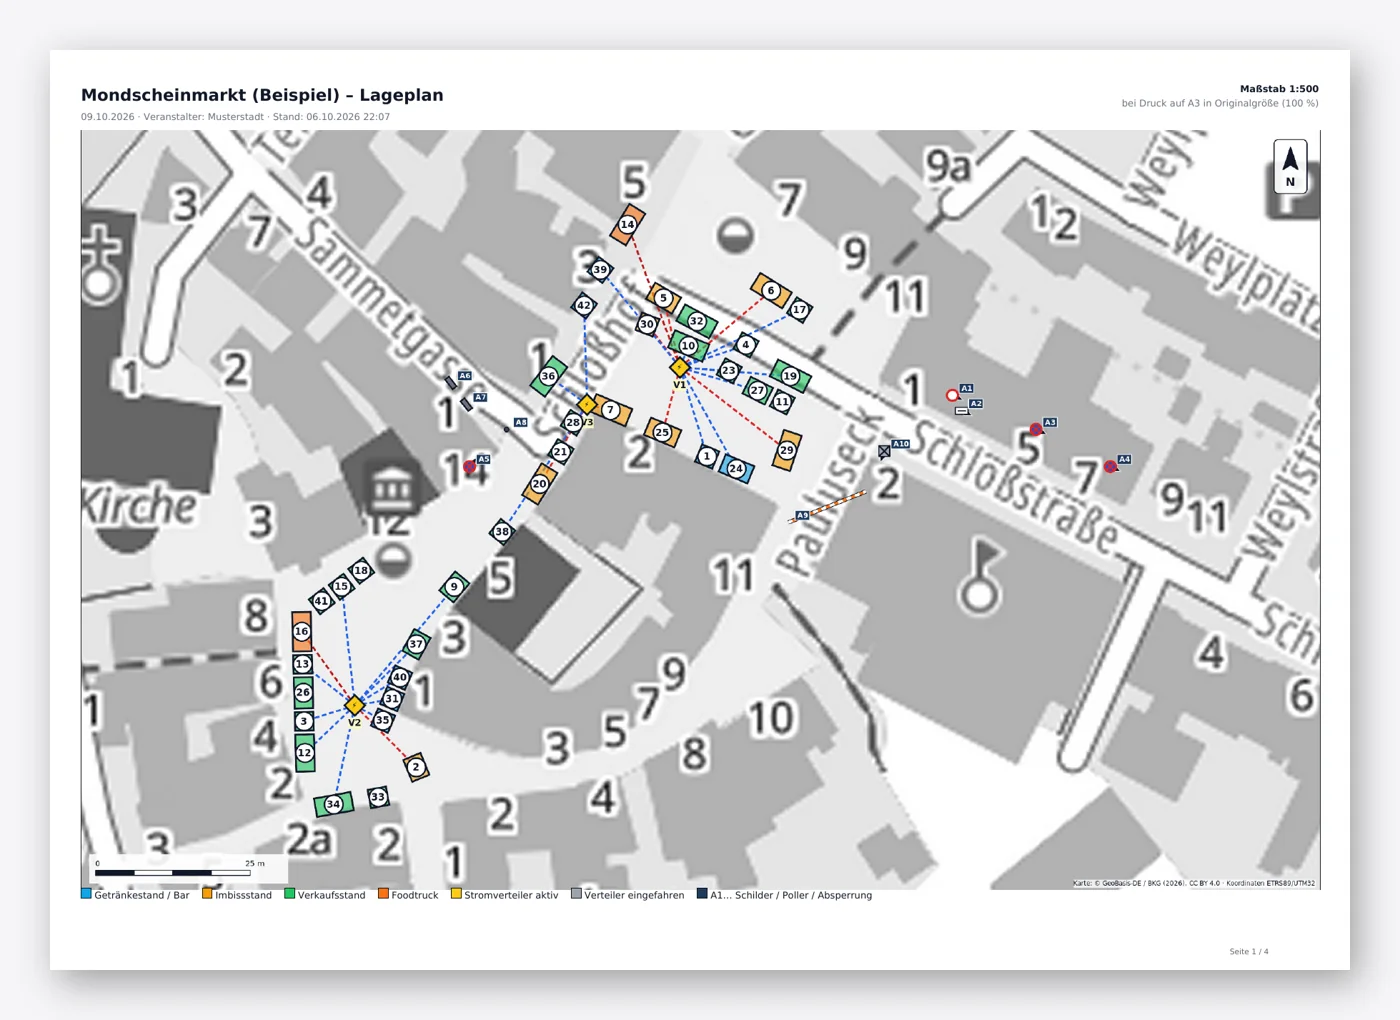Viewport: 1400px width, 1020px height.
Task: Select barrier sign label A9
Action: [802, 516]
